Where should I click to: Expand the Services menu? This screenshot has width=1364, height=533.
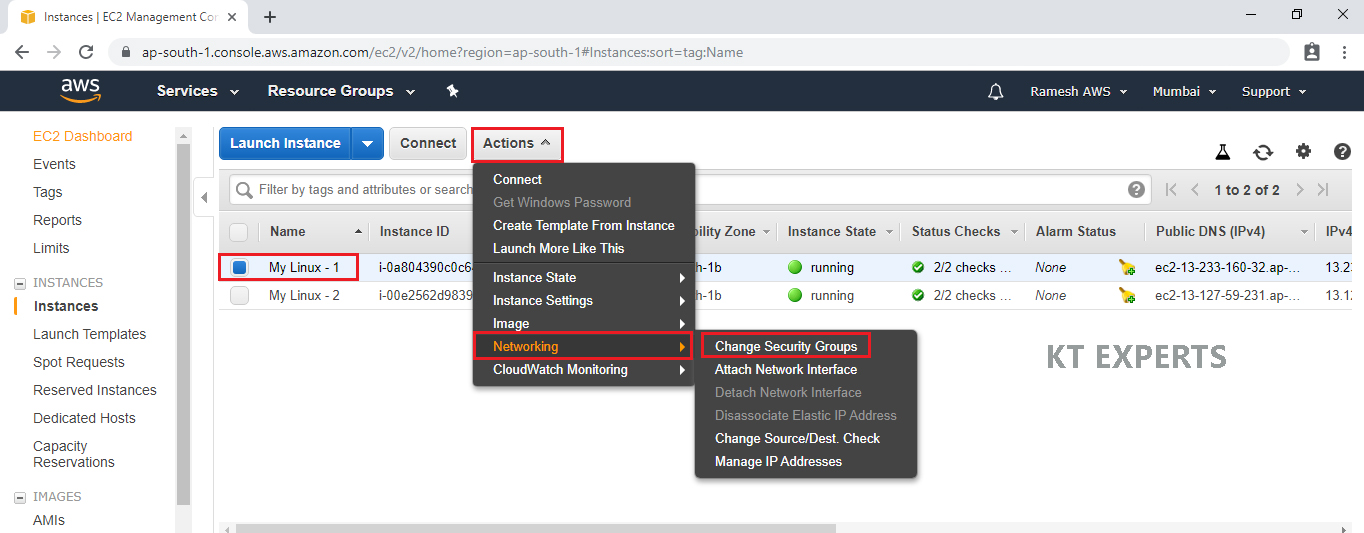(198, 91)
